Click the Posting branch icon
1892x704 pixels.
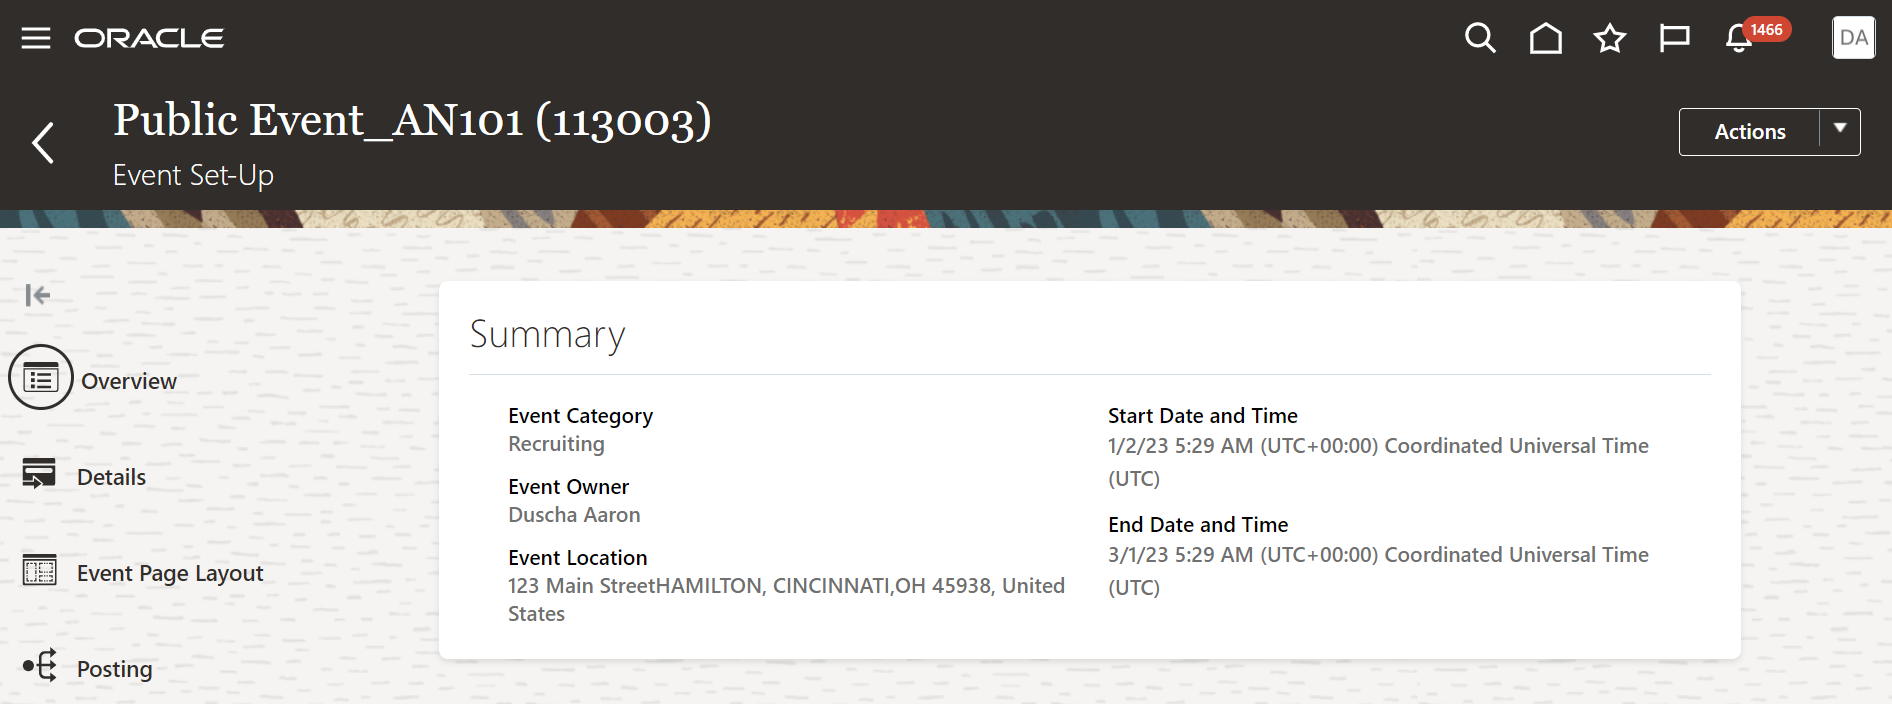pyautogui.click(x=40, y=665)
